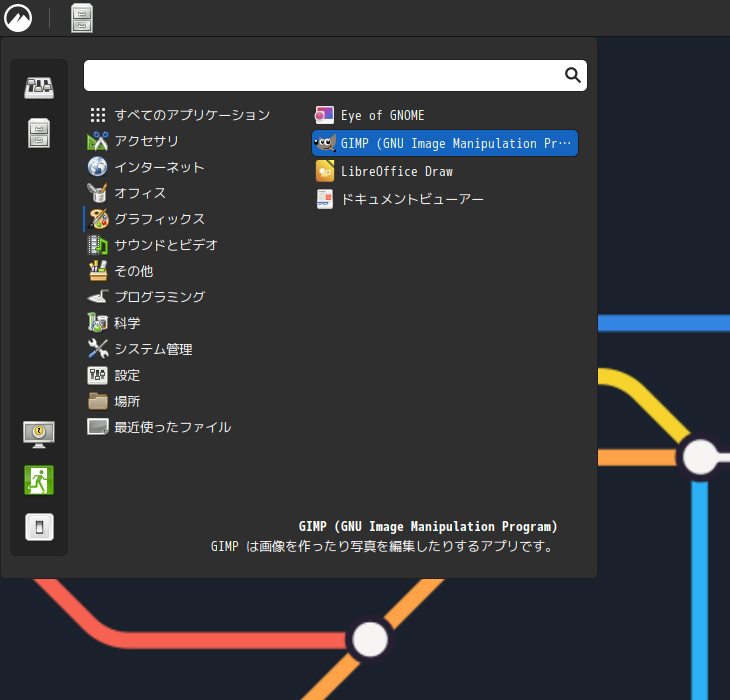Lock the screen via monitor icon
This screenshot has width=730, height=700.
(39, 435)
